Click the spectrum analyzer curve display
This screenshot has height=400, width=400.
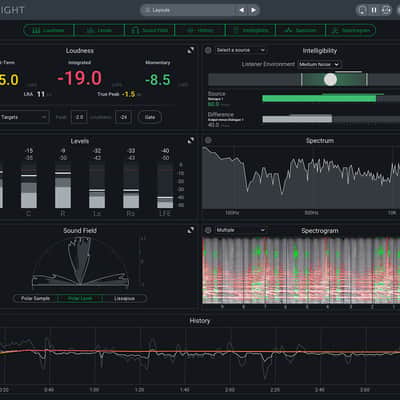point(301,177)
